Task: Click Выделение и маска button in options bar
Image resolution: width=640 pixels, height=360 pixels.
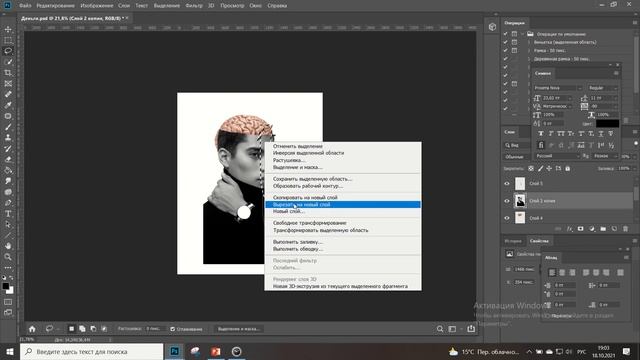Action: tap(239, 329)
